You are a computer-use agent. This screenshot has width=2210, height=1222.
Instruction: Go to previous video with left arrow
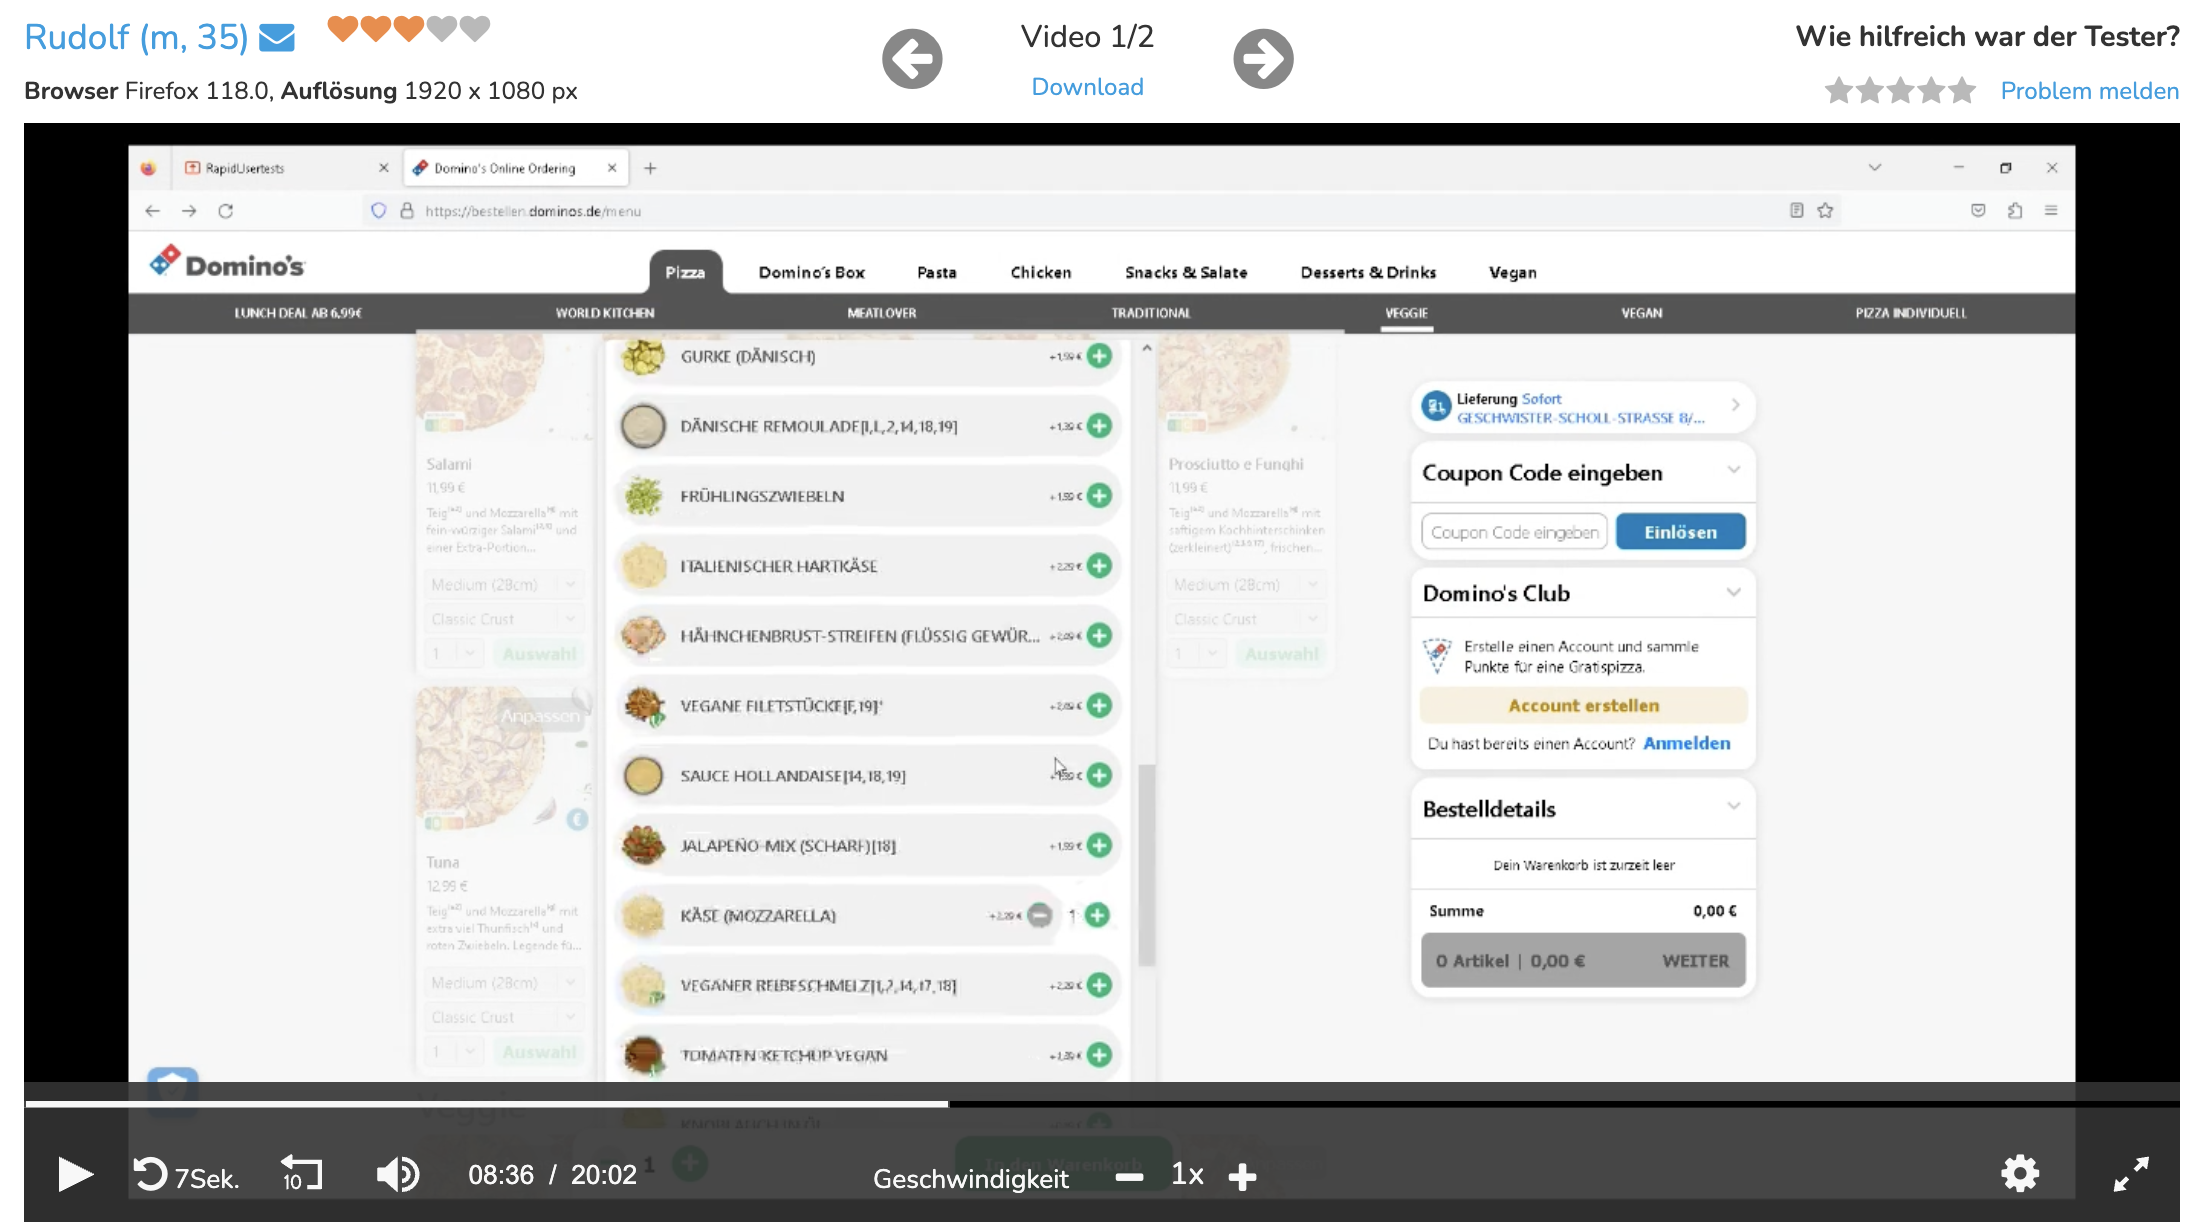(912, 59)
